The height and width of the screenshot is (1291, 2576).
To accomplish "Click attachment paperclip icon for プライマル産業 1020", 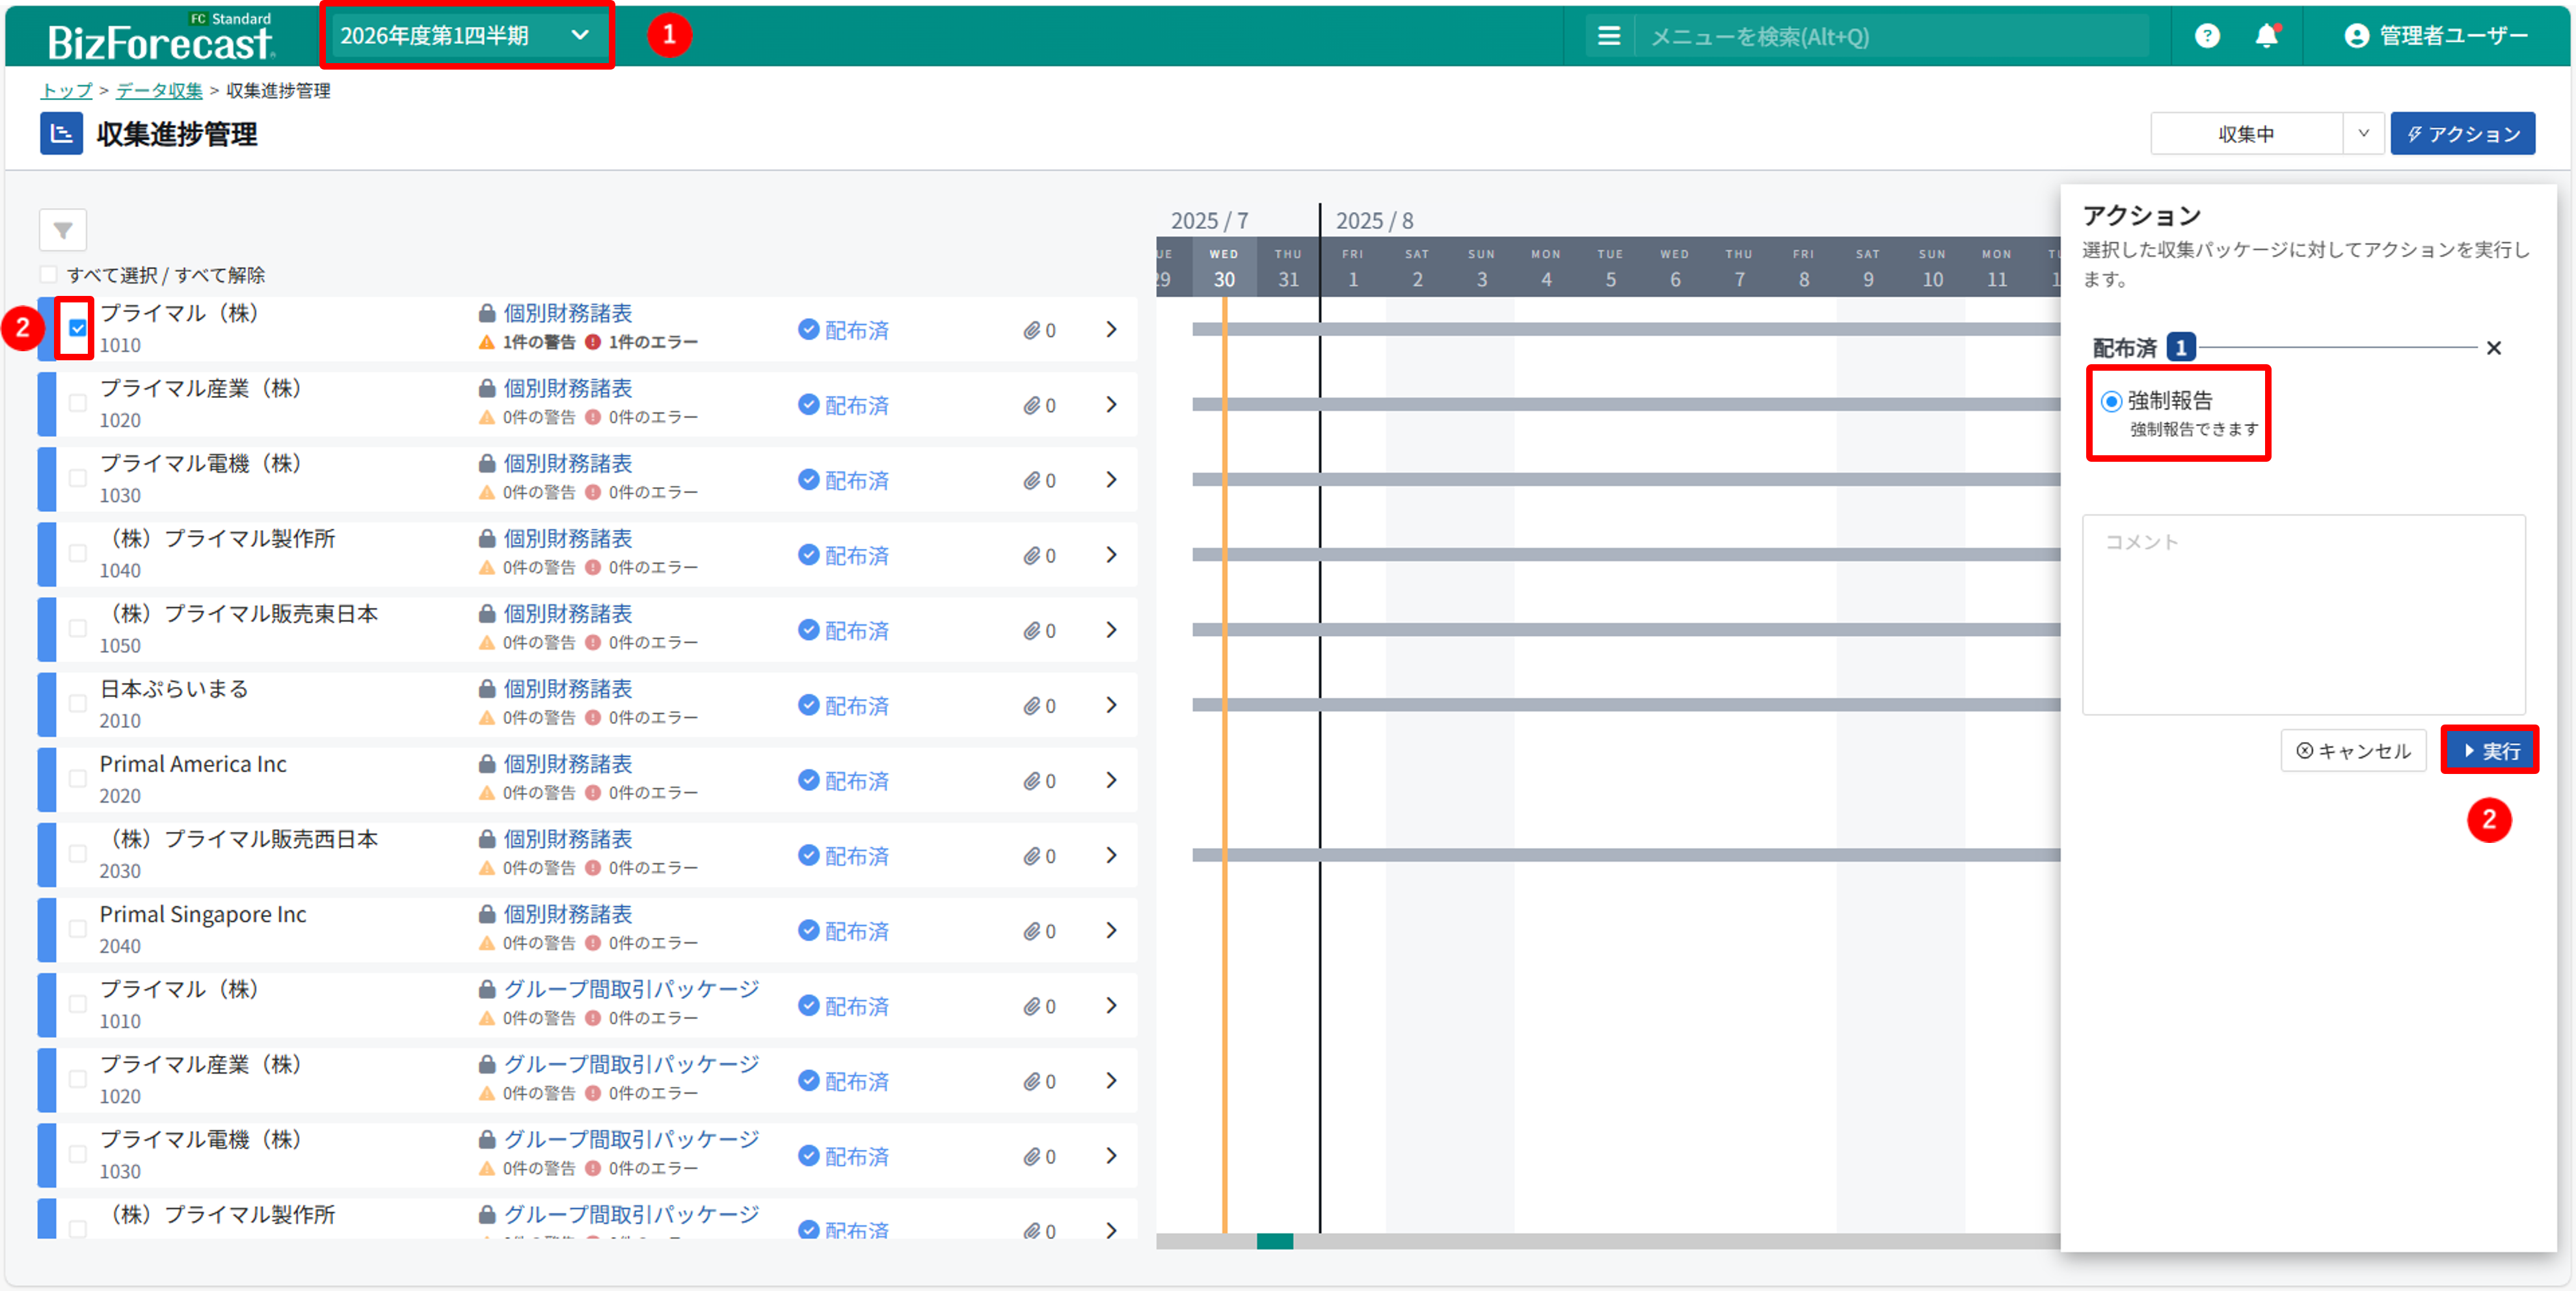I will point(1031,405).
